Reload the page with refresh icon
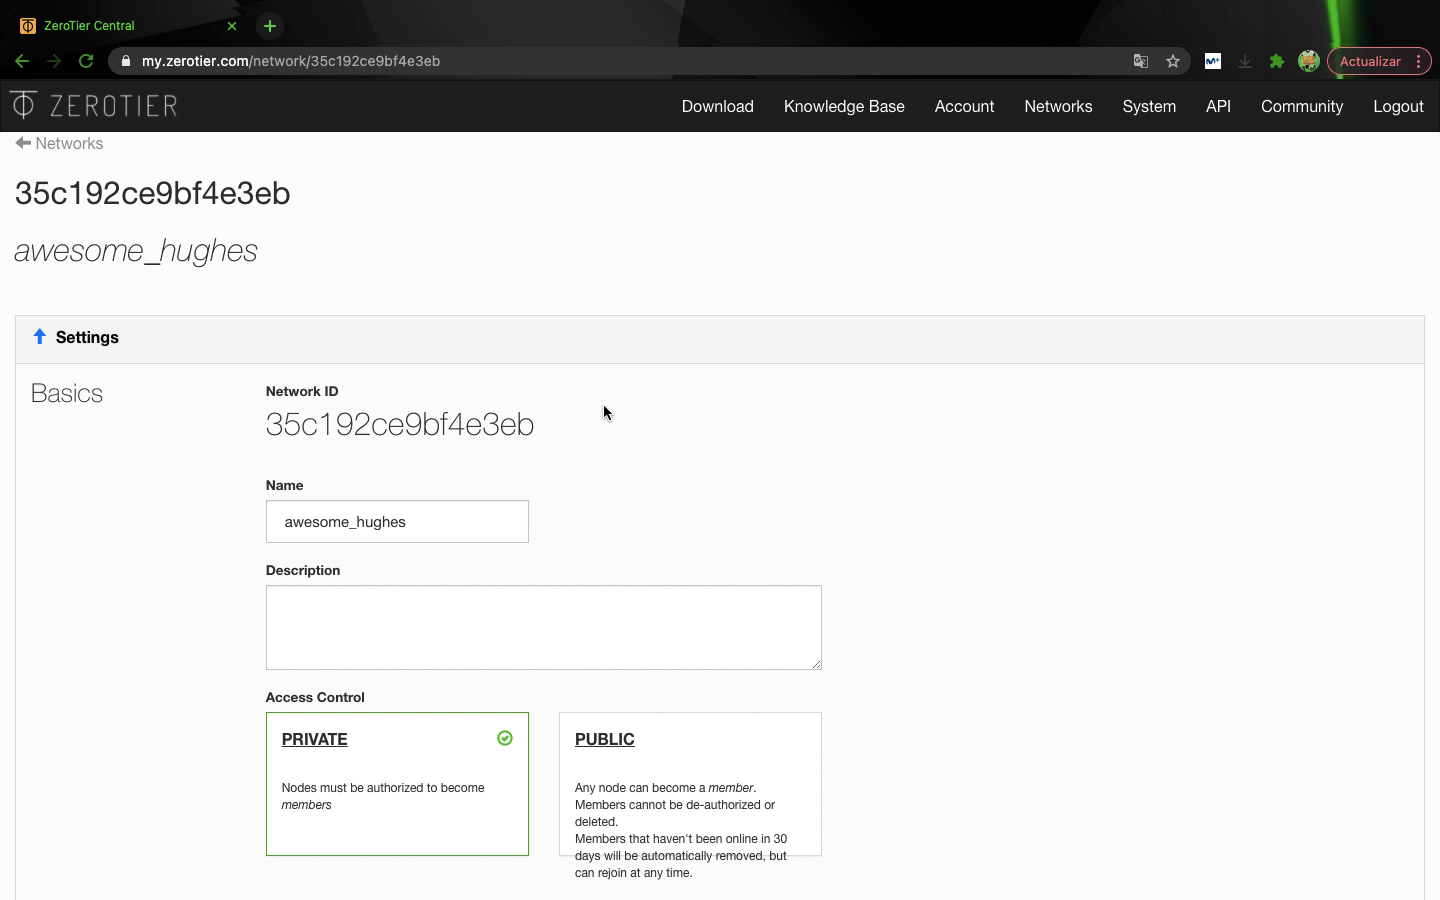Screen dimensions: 1440x900 tap(86, 61)
